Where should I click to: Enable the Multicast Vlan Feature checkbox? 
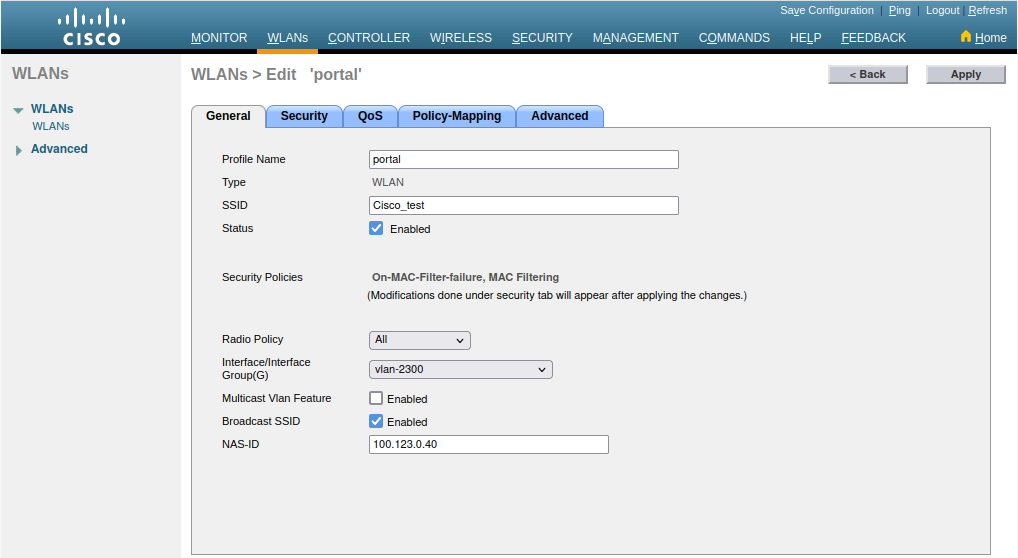376,398
